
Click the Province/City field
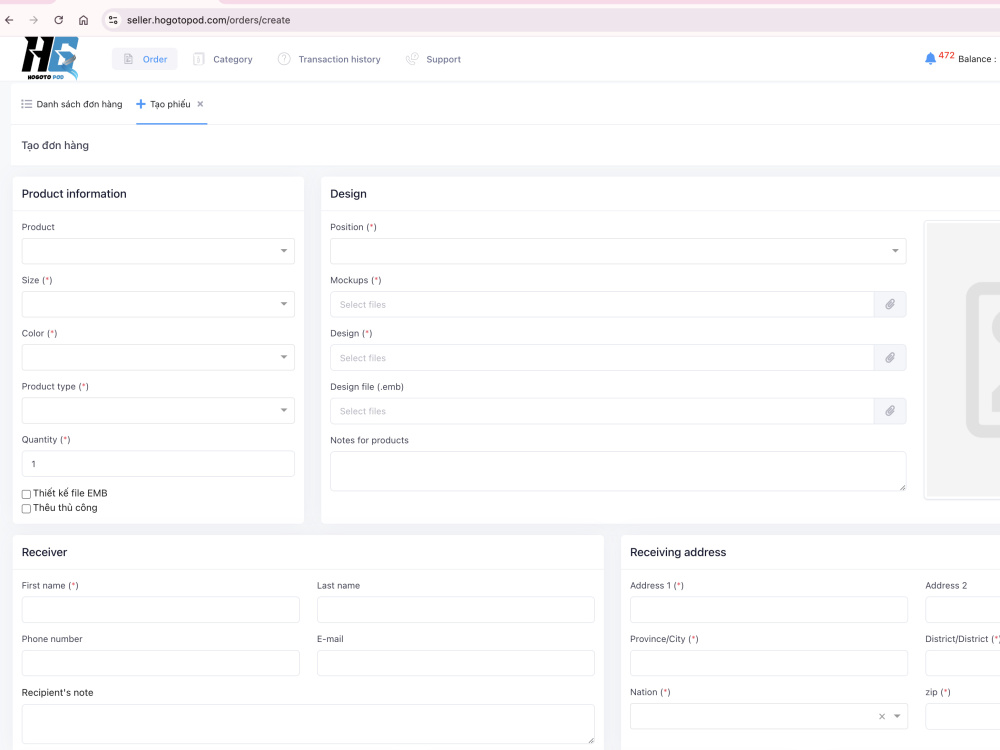pyautogui.click(x=768, y=663)
